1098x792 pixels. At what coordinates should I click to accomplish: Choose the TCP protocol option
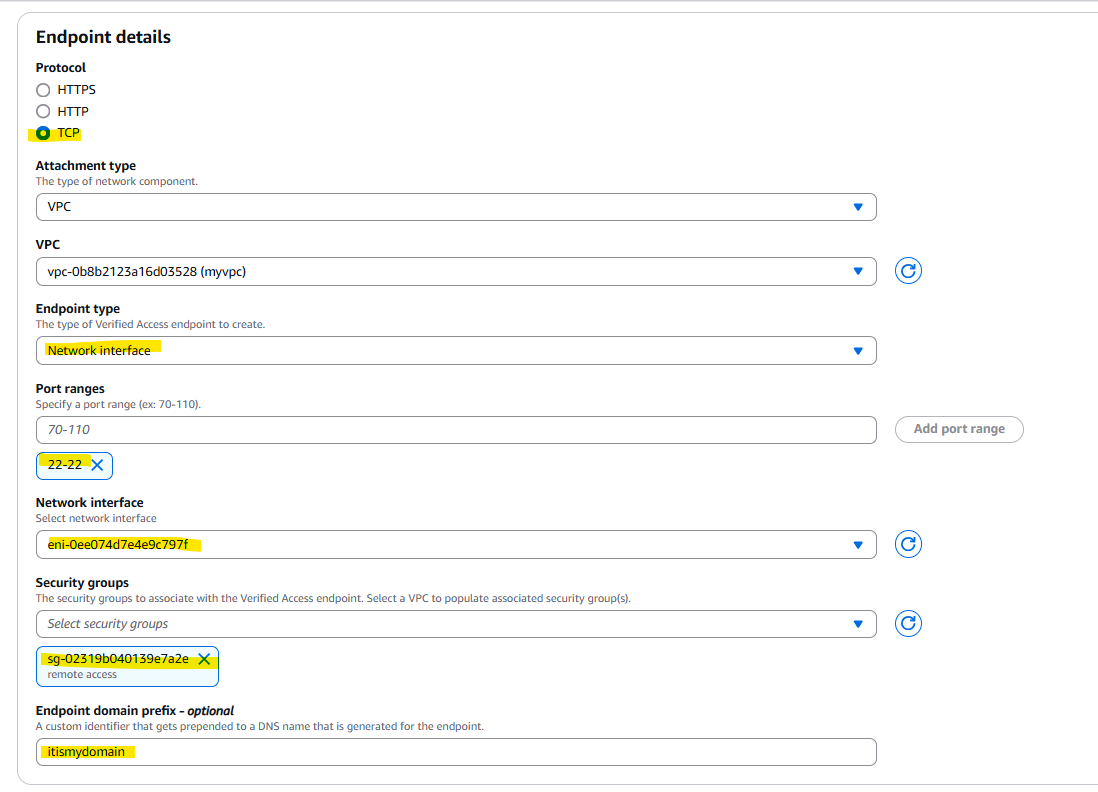click(x=43, y=133)
